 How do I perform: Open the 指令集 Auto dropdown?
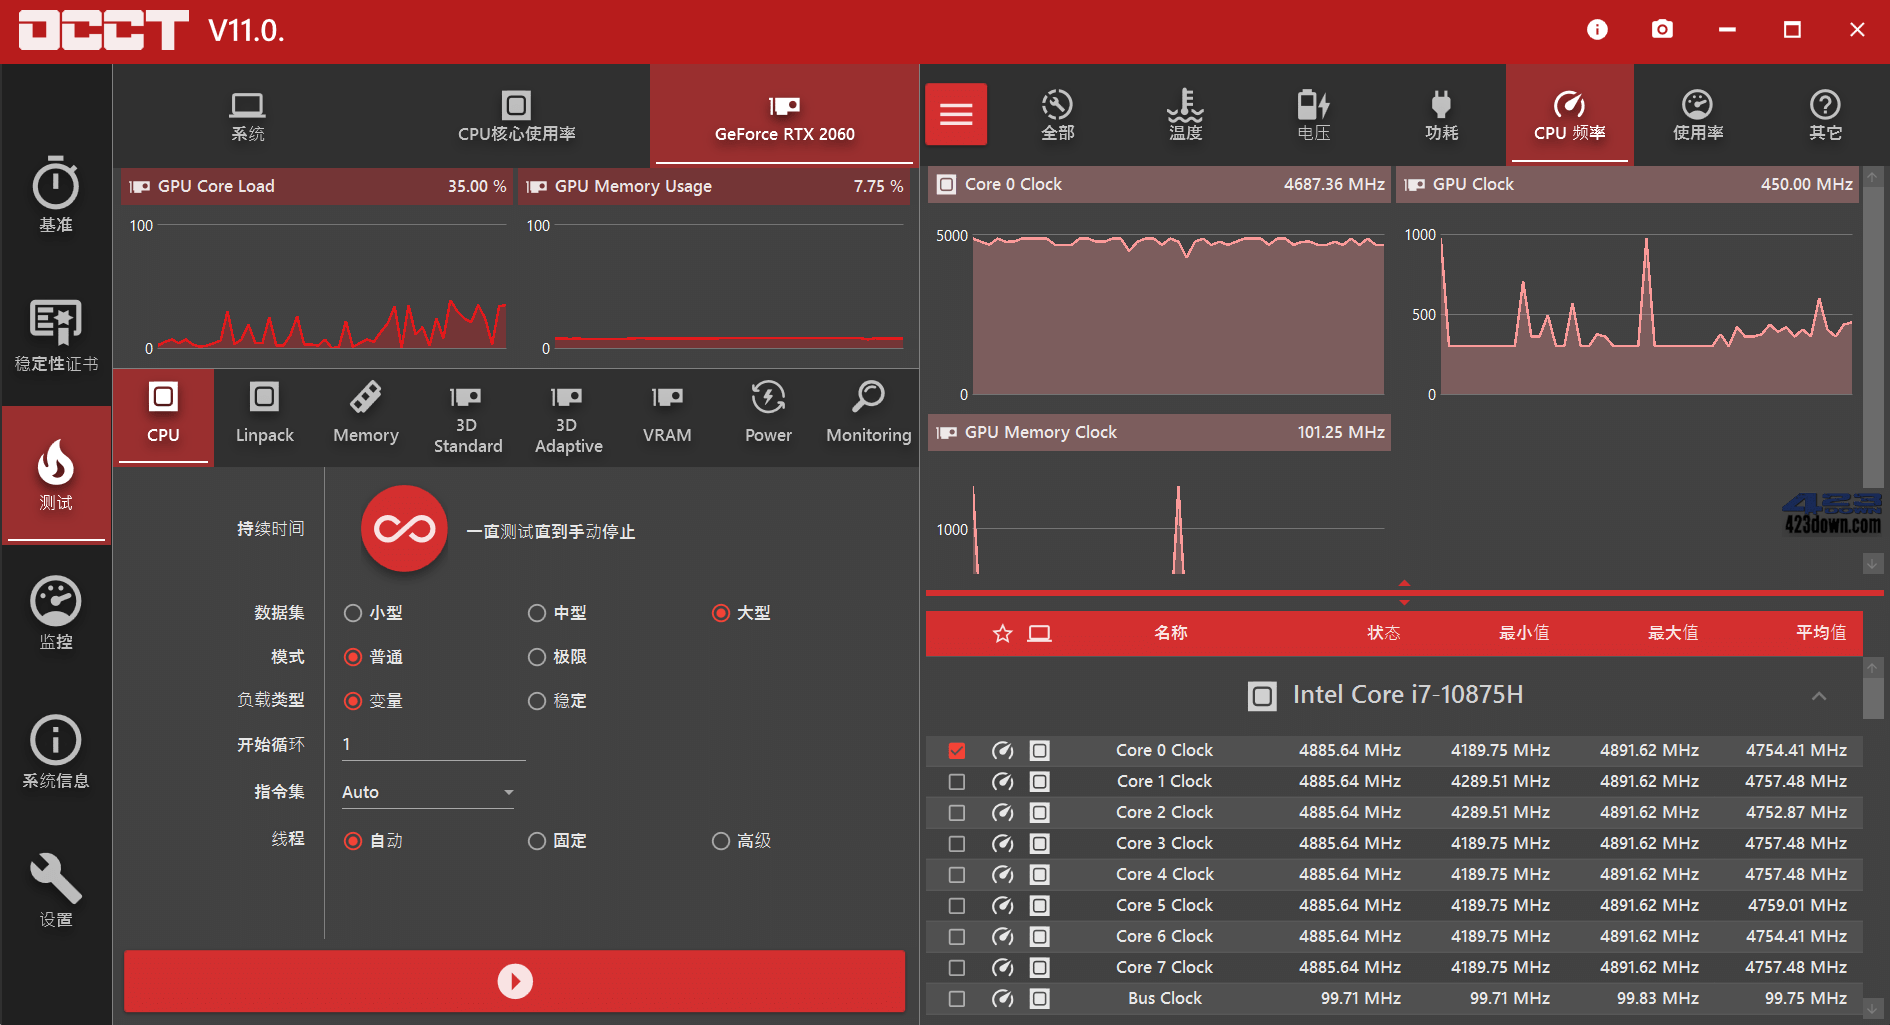tap(427, 791)
